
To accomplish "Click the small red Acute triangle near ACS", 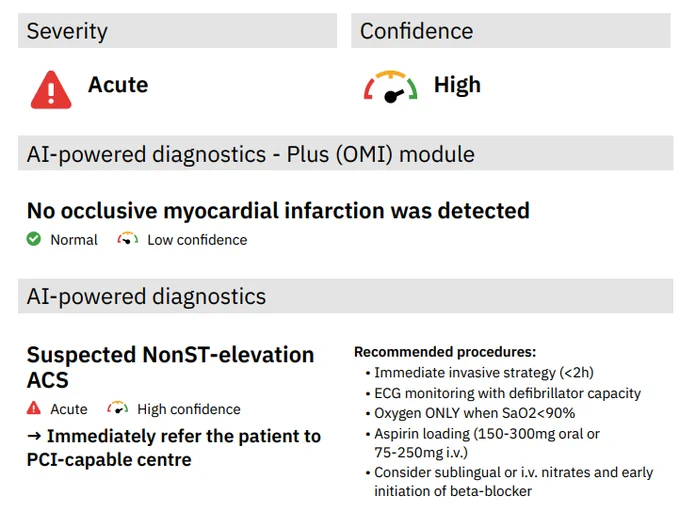I will point(33,408).
